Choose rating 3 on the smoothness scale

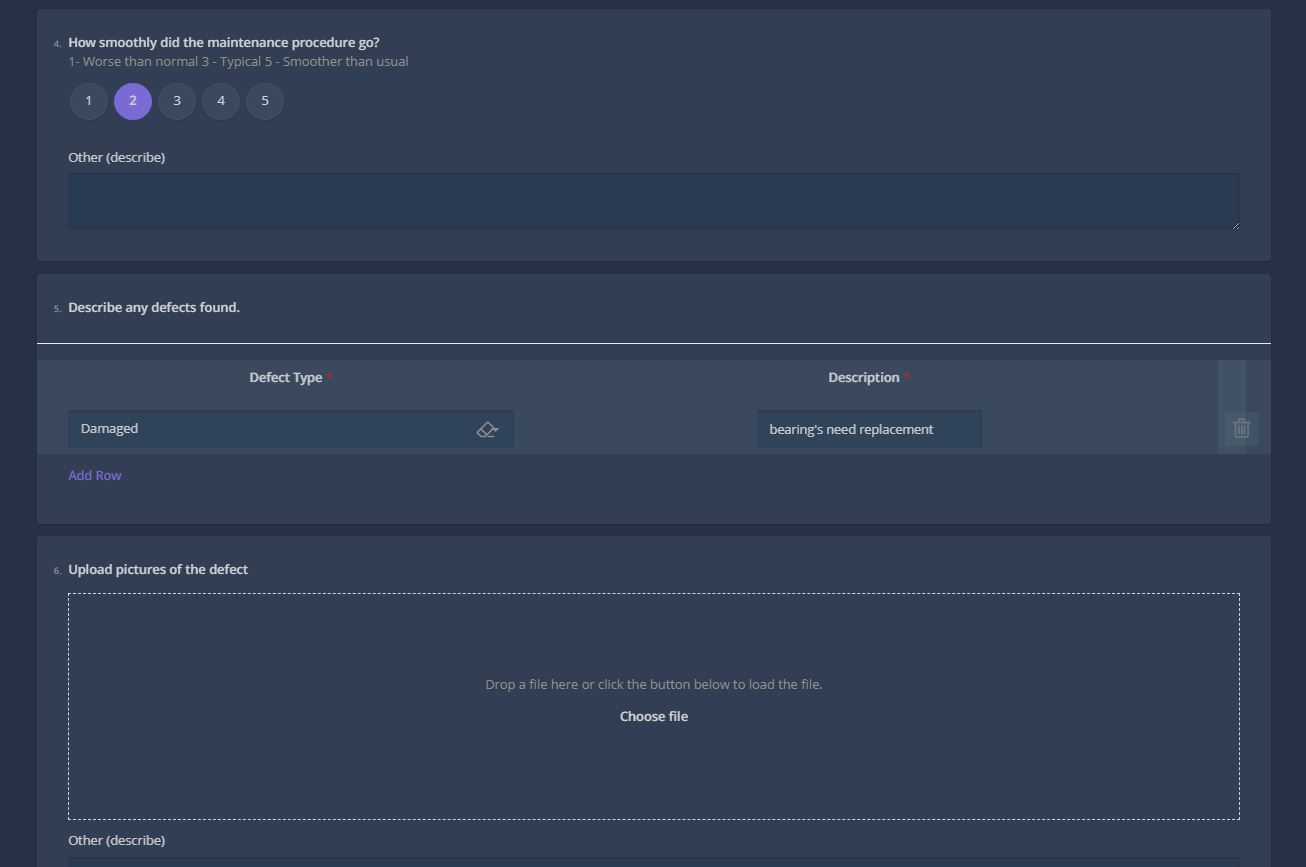[x=176, y=100]
